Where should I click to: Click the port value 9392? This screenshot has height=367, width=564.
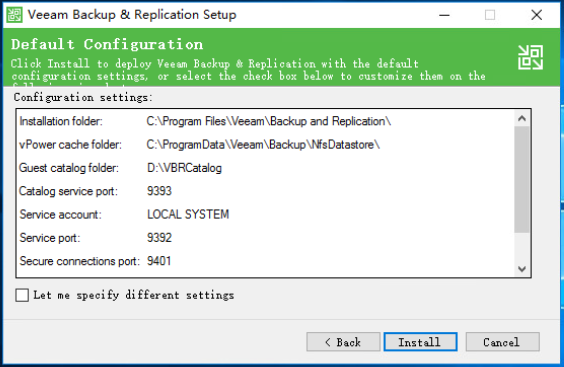[x=159, y=238]
